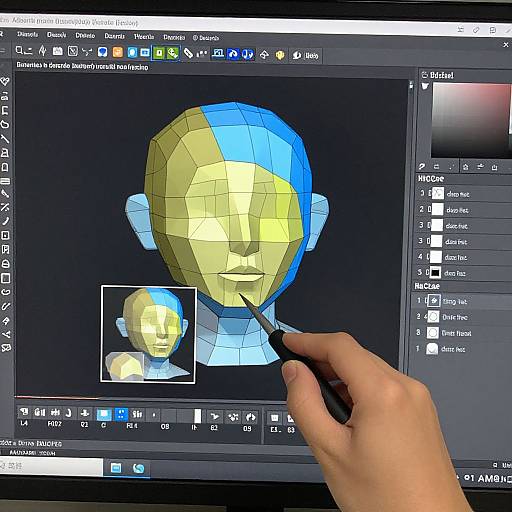Click the speech bubble icon at bottom of left toolbar
The width and height of the screenshot is (512, 512).
click(6, 349)
